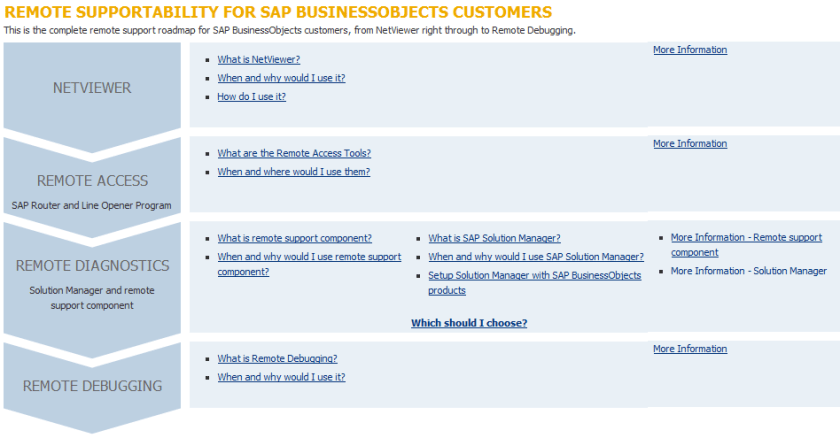Click 'When and why would I use remote support component?'
Screen dimensions: 840x438
(x=309, y=258)
